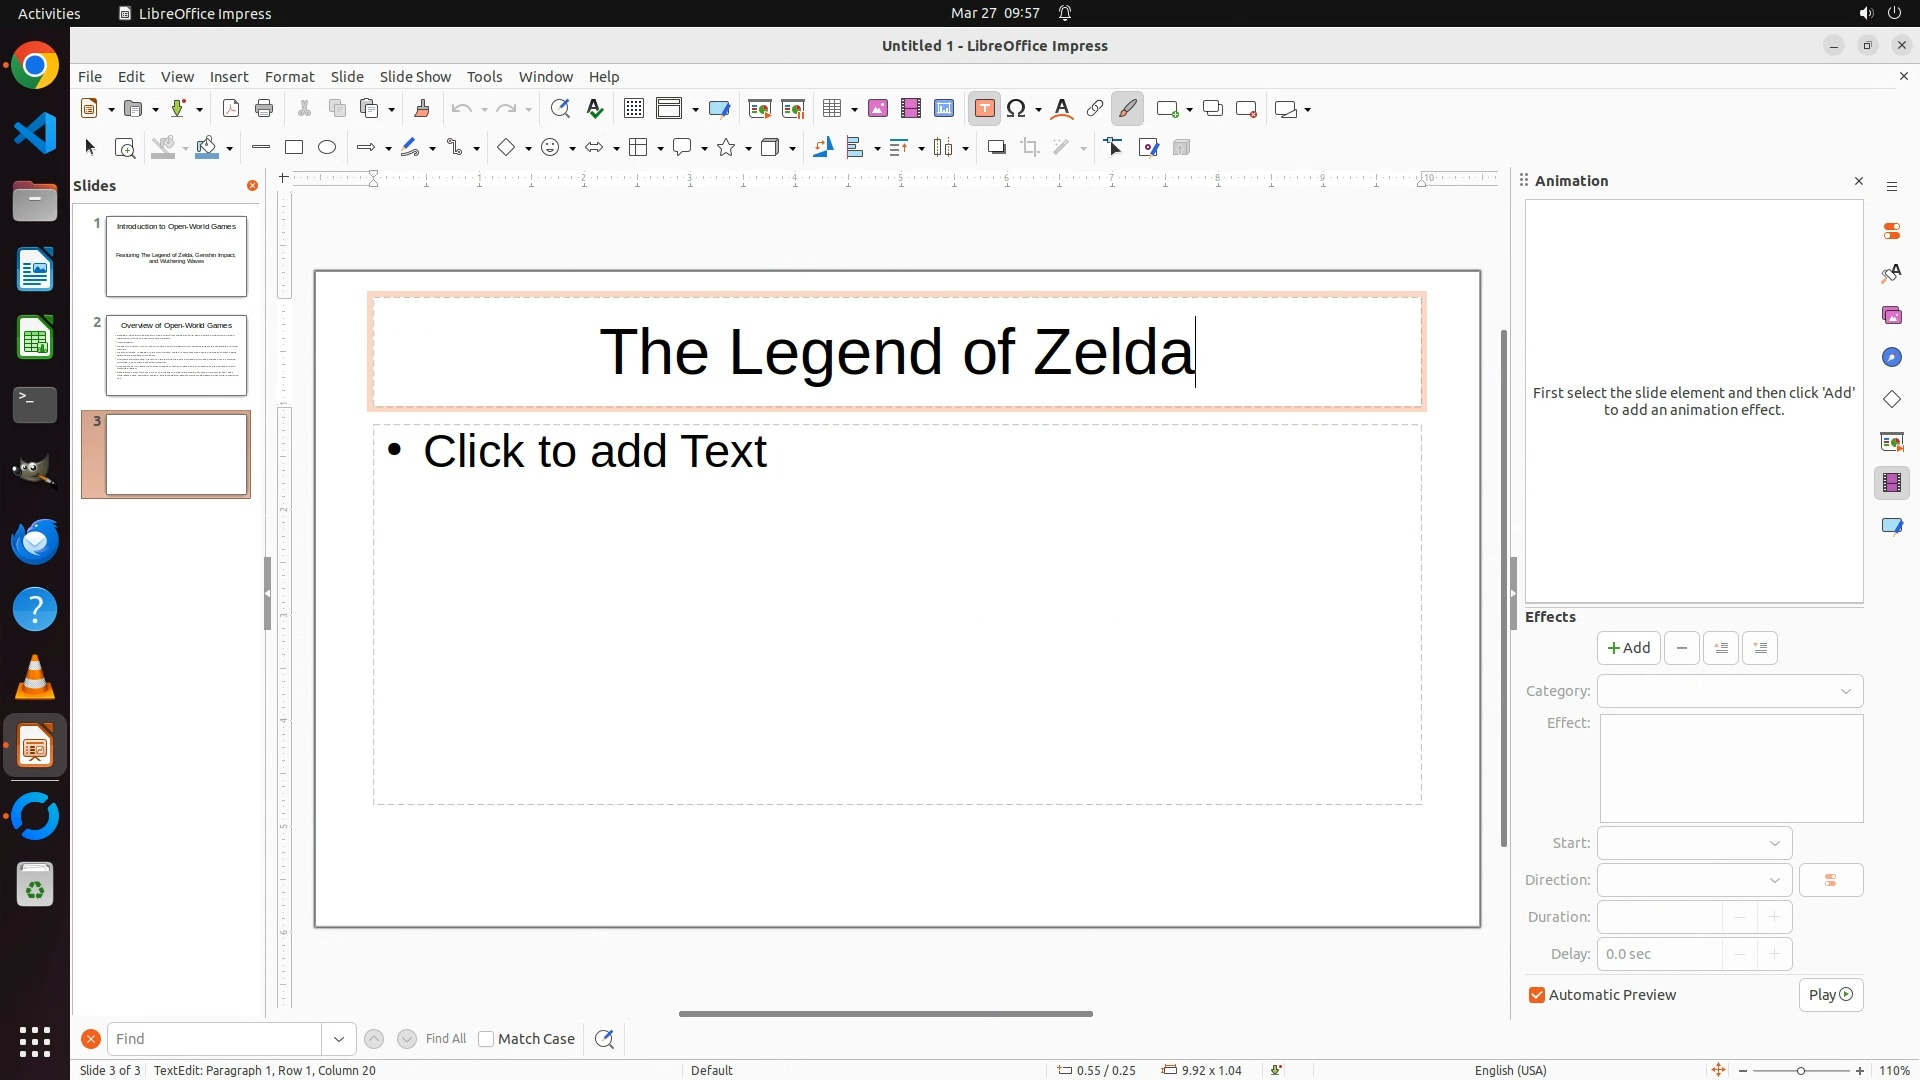
Task: Toggle the Show Draw Functions button
Action: [1127, 109]
